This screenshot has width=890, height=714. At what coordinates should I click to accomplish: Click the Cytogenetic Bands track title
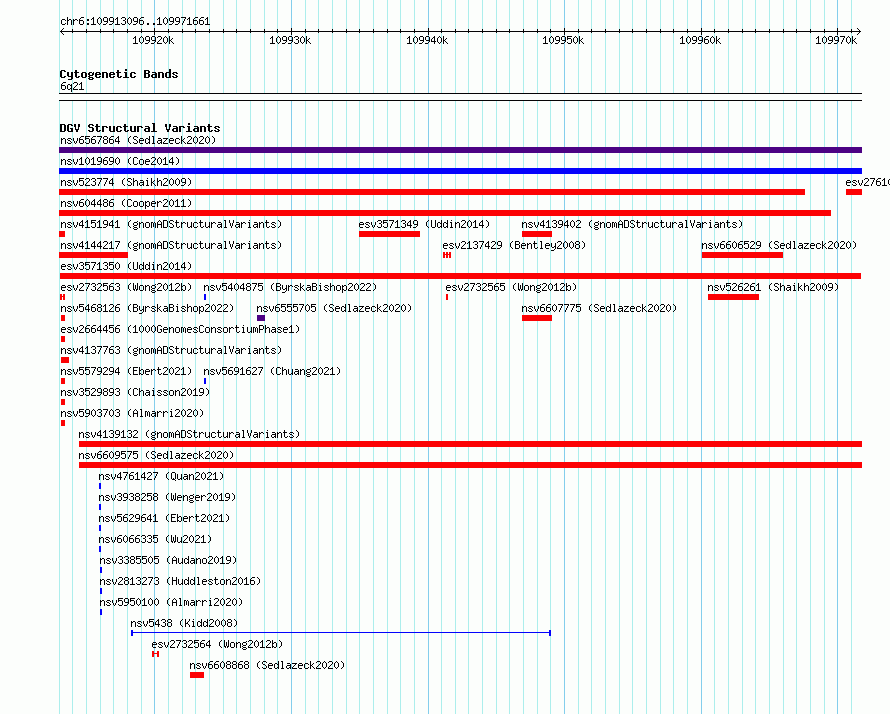click(x=119, y=74)
